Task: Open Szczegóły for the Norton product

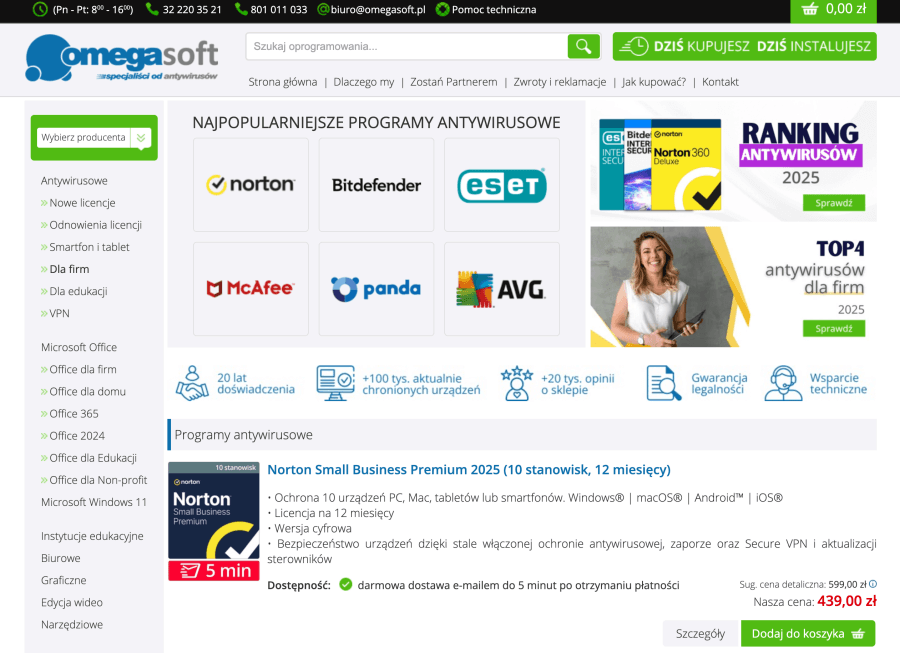Action: tap(699, 633)
